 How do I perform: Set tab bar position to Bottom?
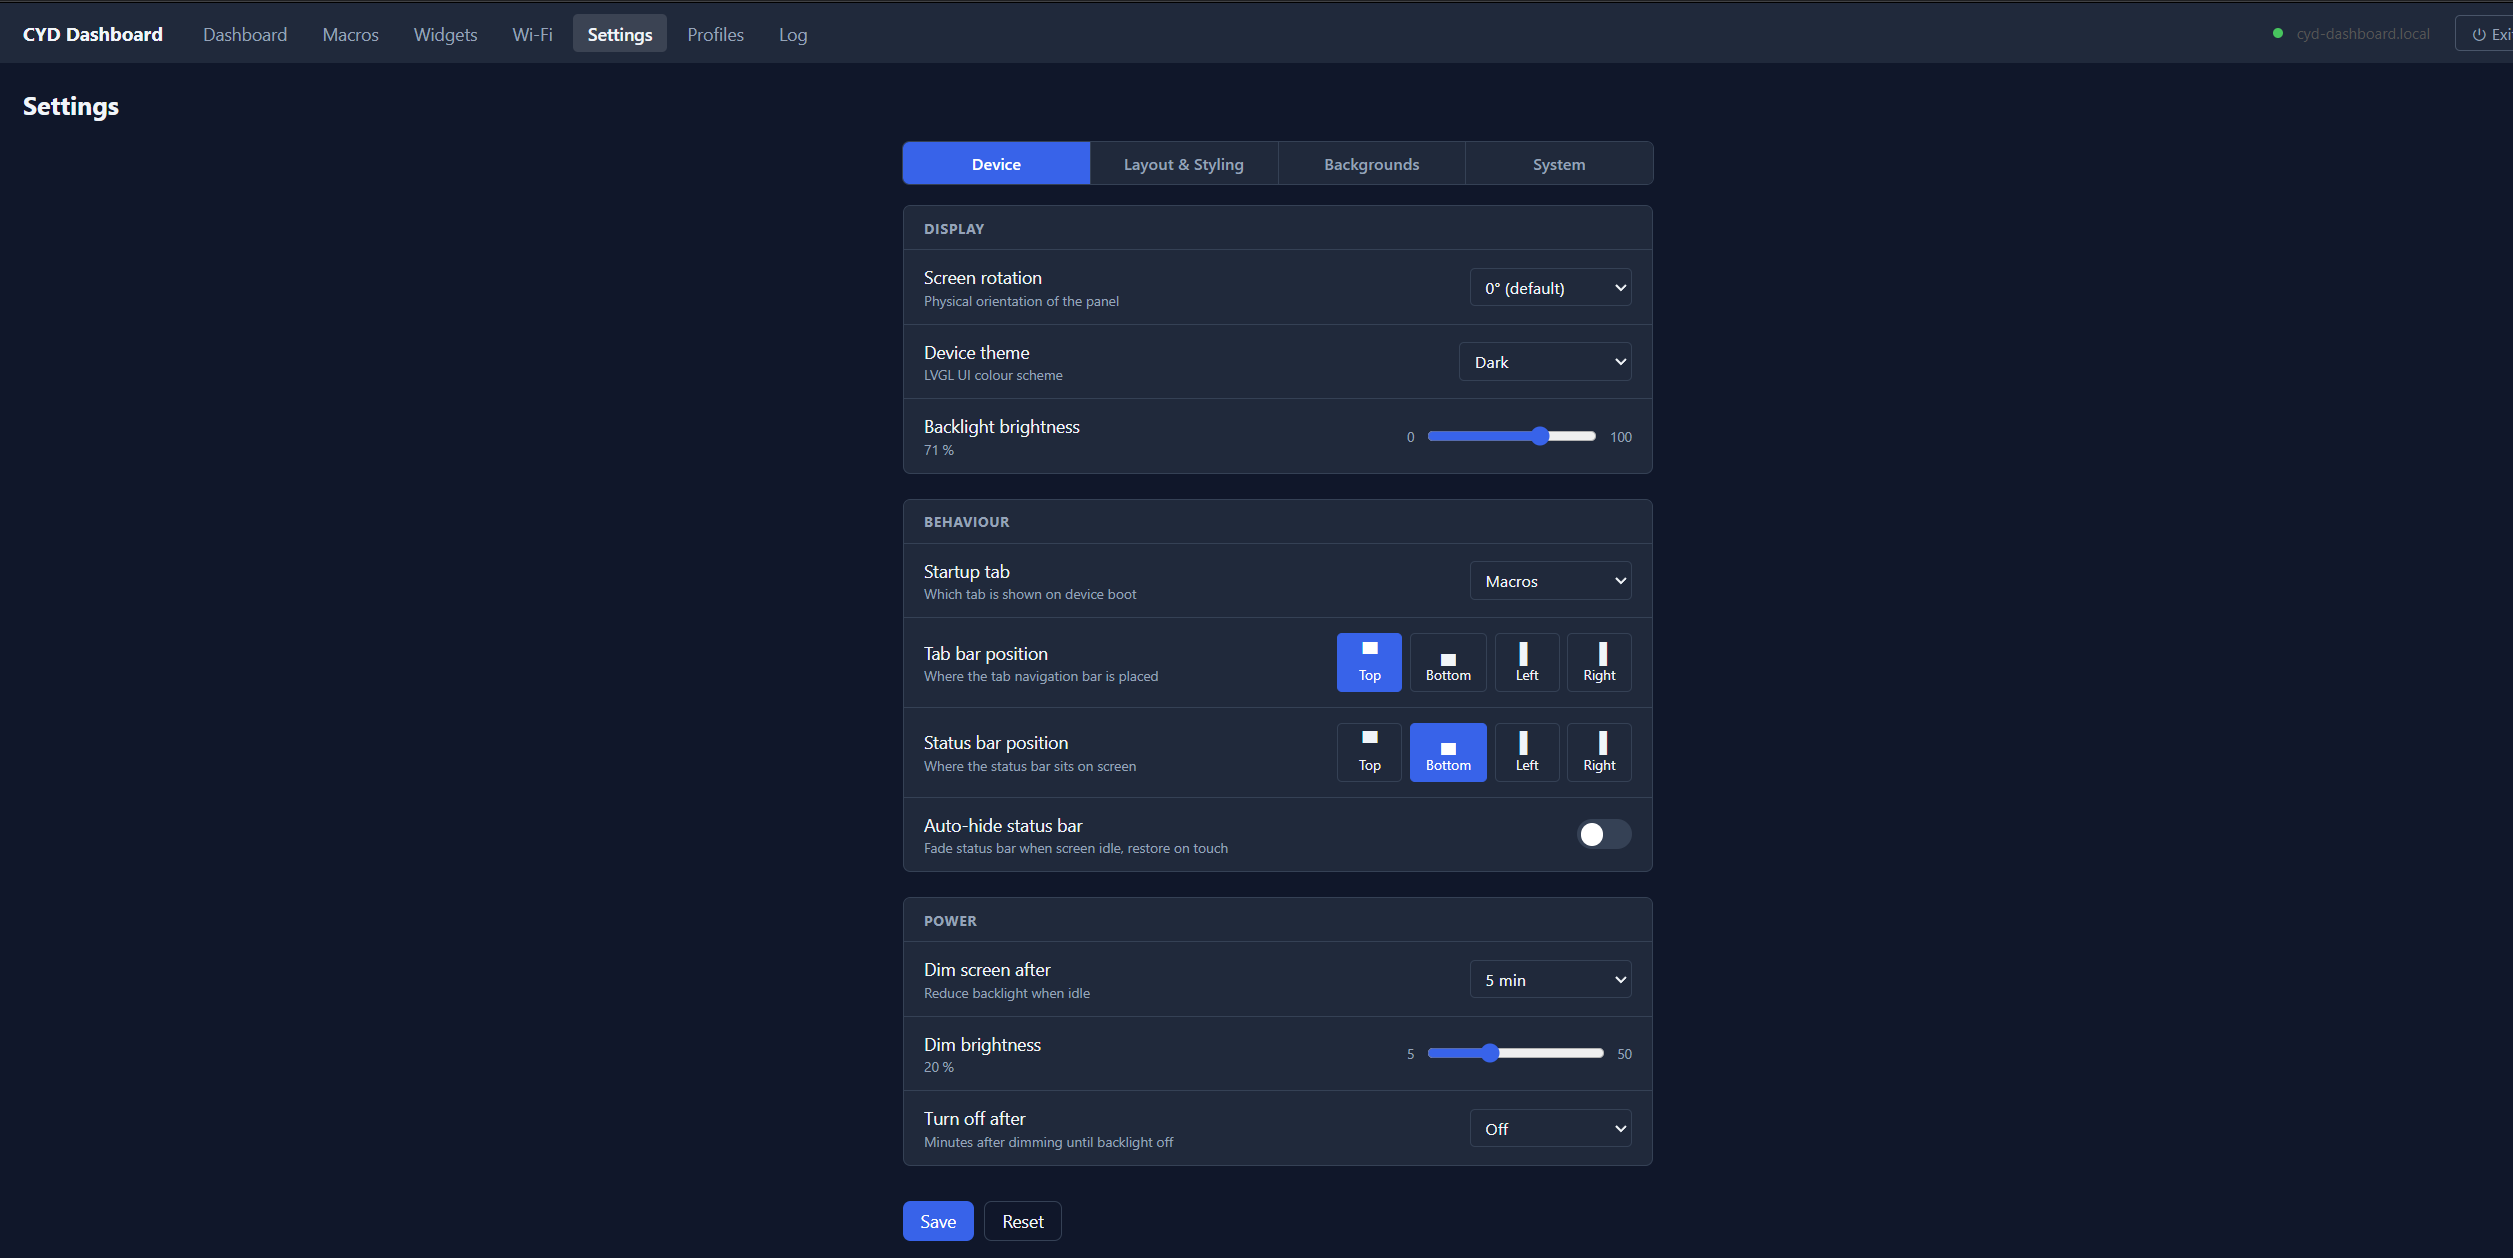(1448, 662)
